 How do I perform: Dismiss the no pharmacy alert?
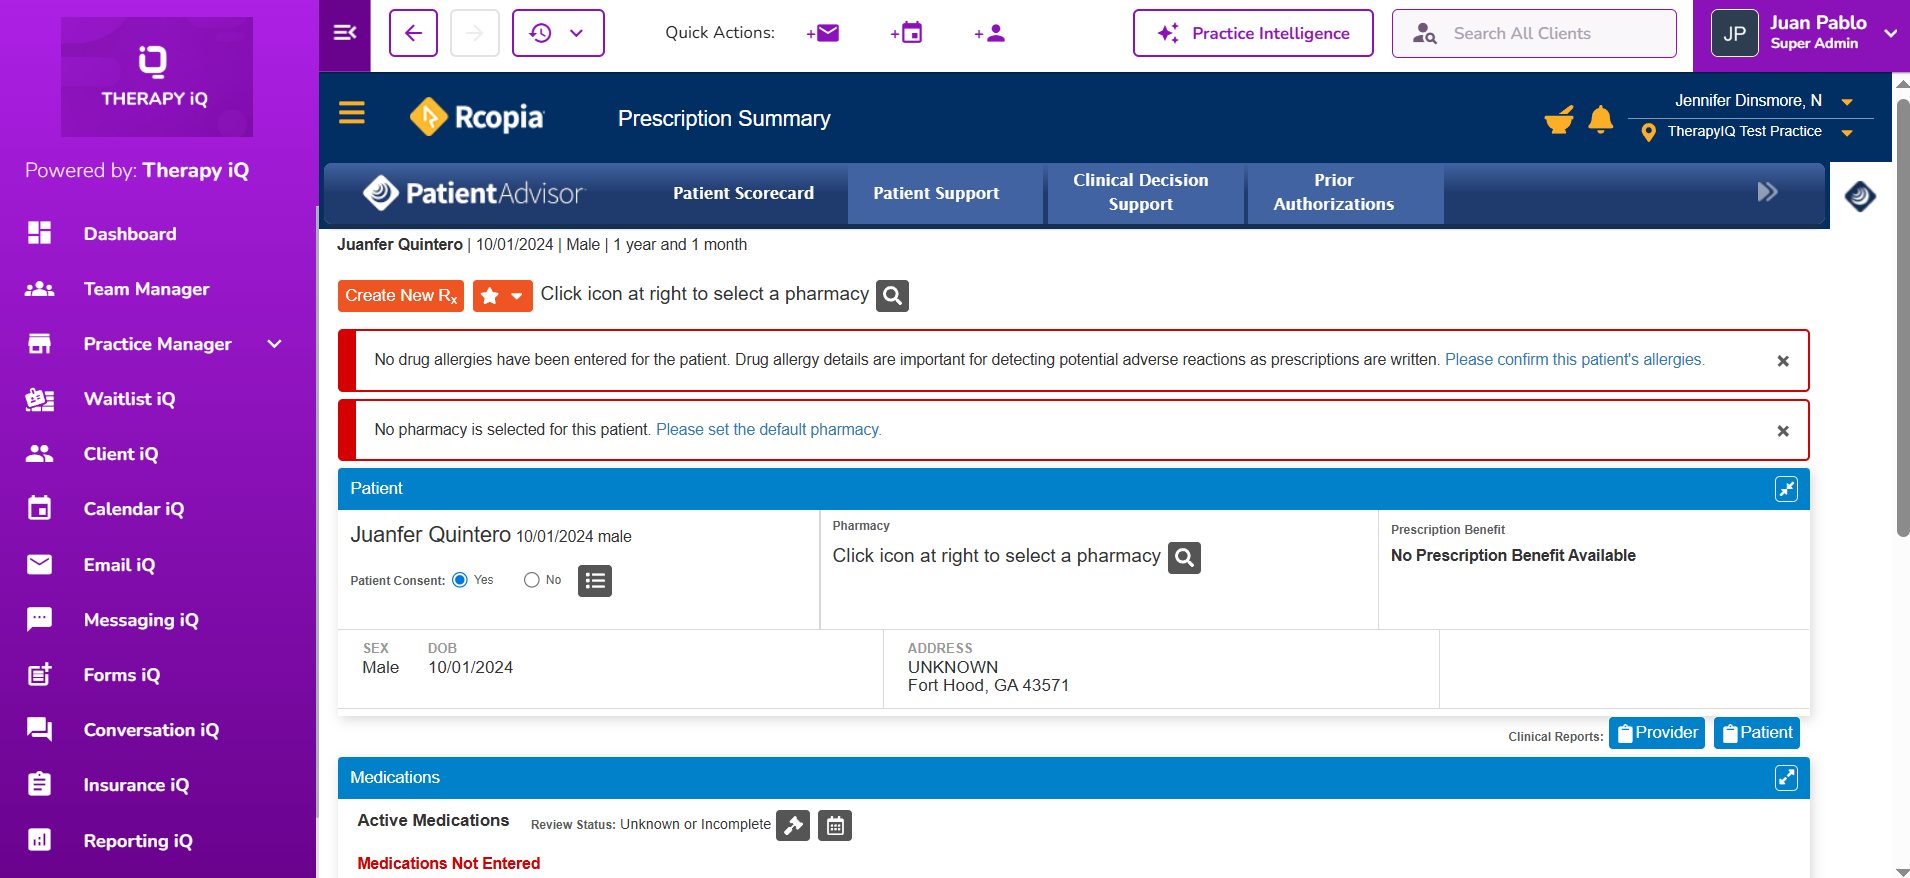click(1783, 431)
